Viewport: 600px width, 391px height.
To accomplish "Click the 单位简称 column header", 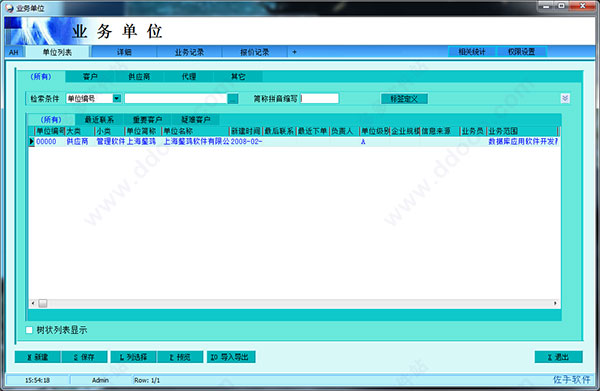I will tap(143, 131).
